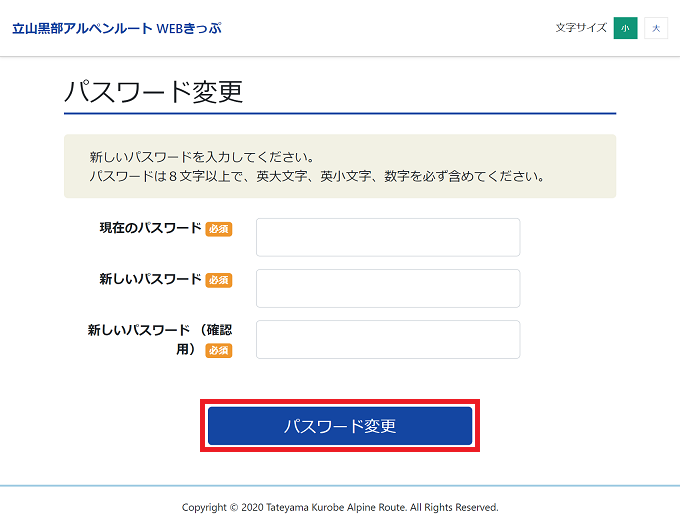Viewport: 680px width, 527px height.
Task: Focus the 現在のパスワード input field
Action: point(388,238)
